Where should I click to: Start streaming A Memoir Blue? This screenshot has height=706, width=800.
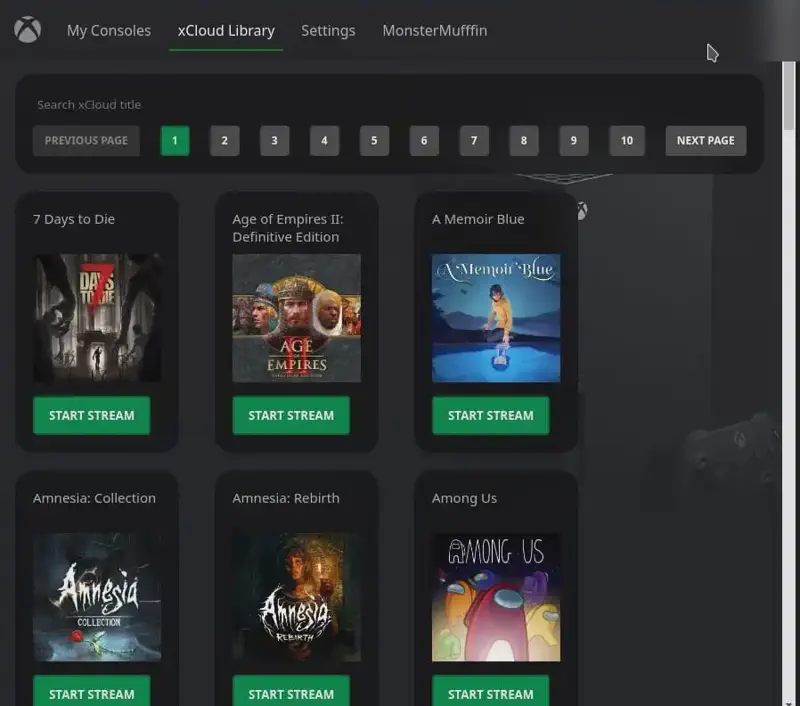[490, 415]
